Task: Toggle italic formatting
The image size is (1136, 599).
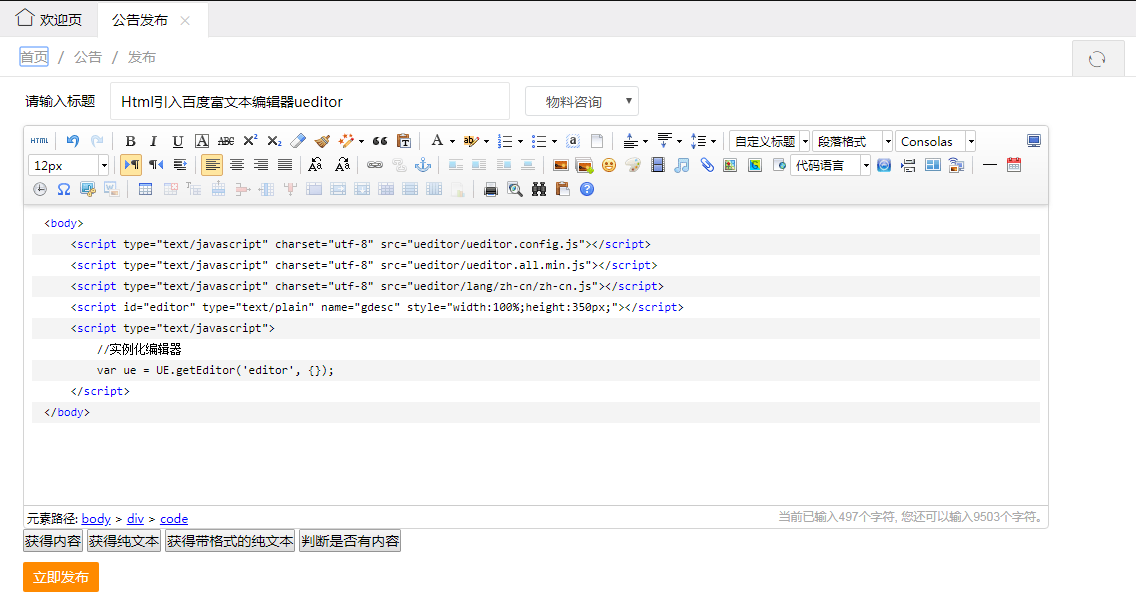Action: coord(154,141)
